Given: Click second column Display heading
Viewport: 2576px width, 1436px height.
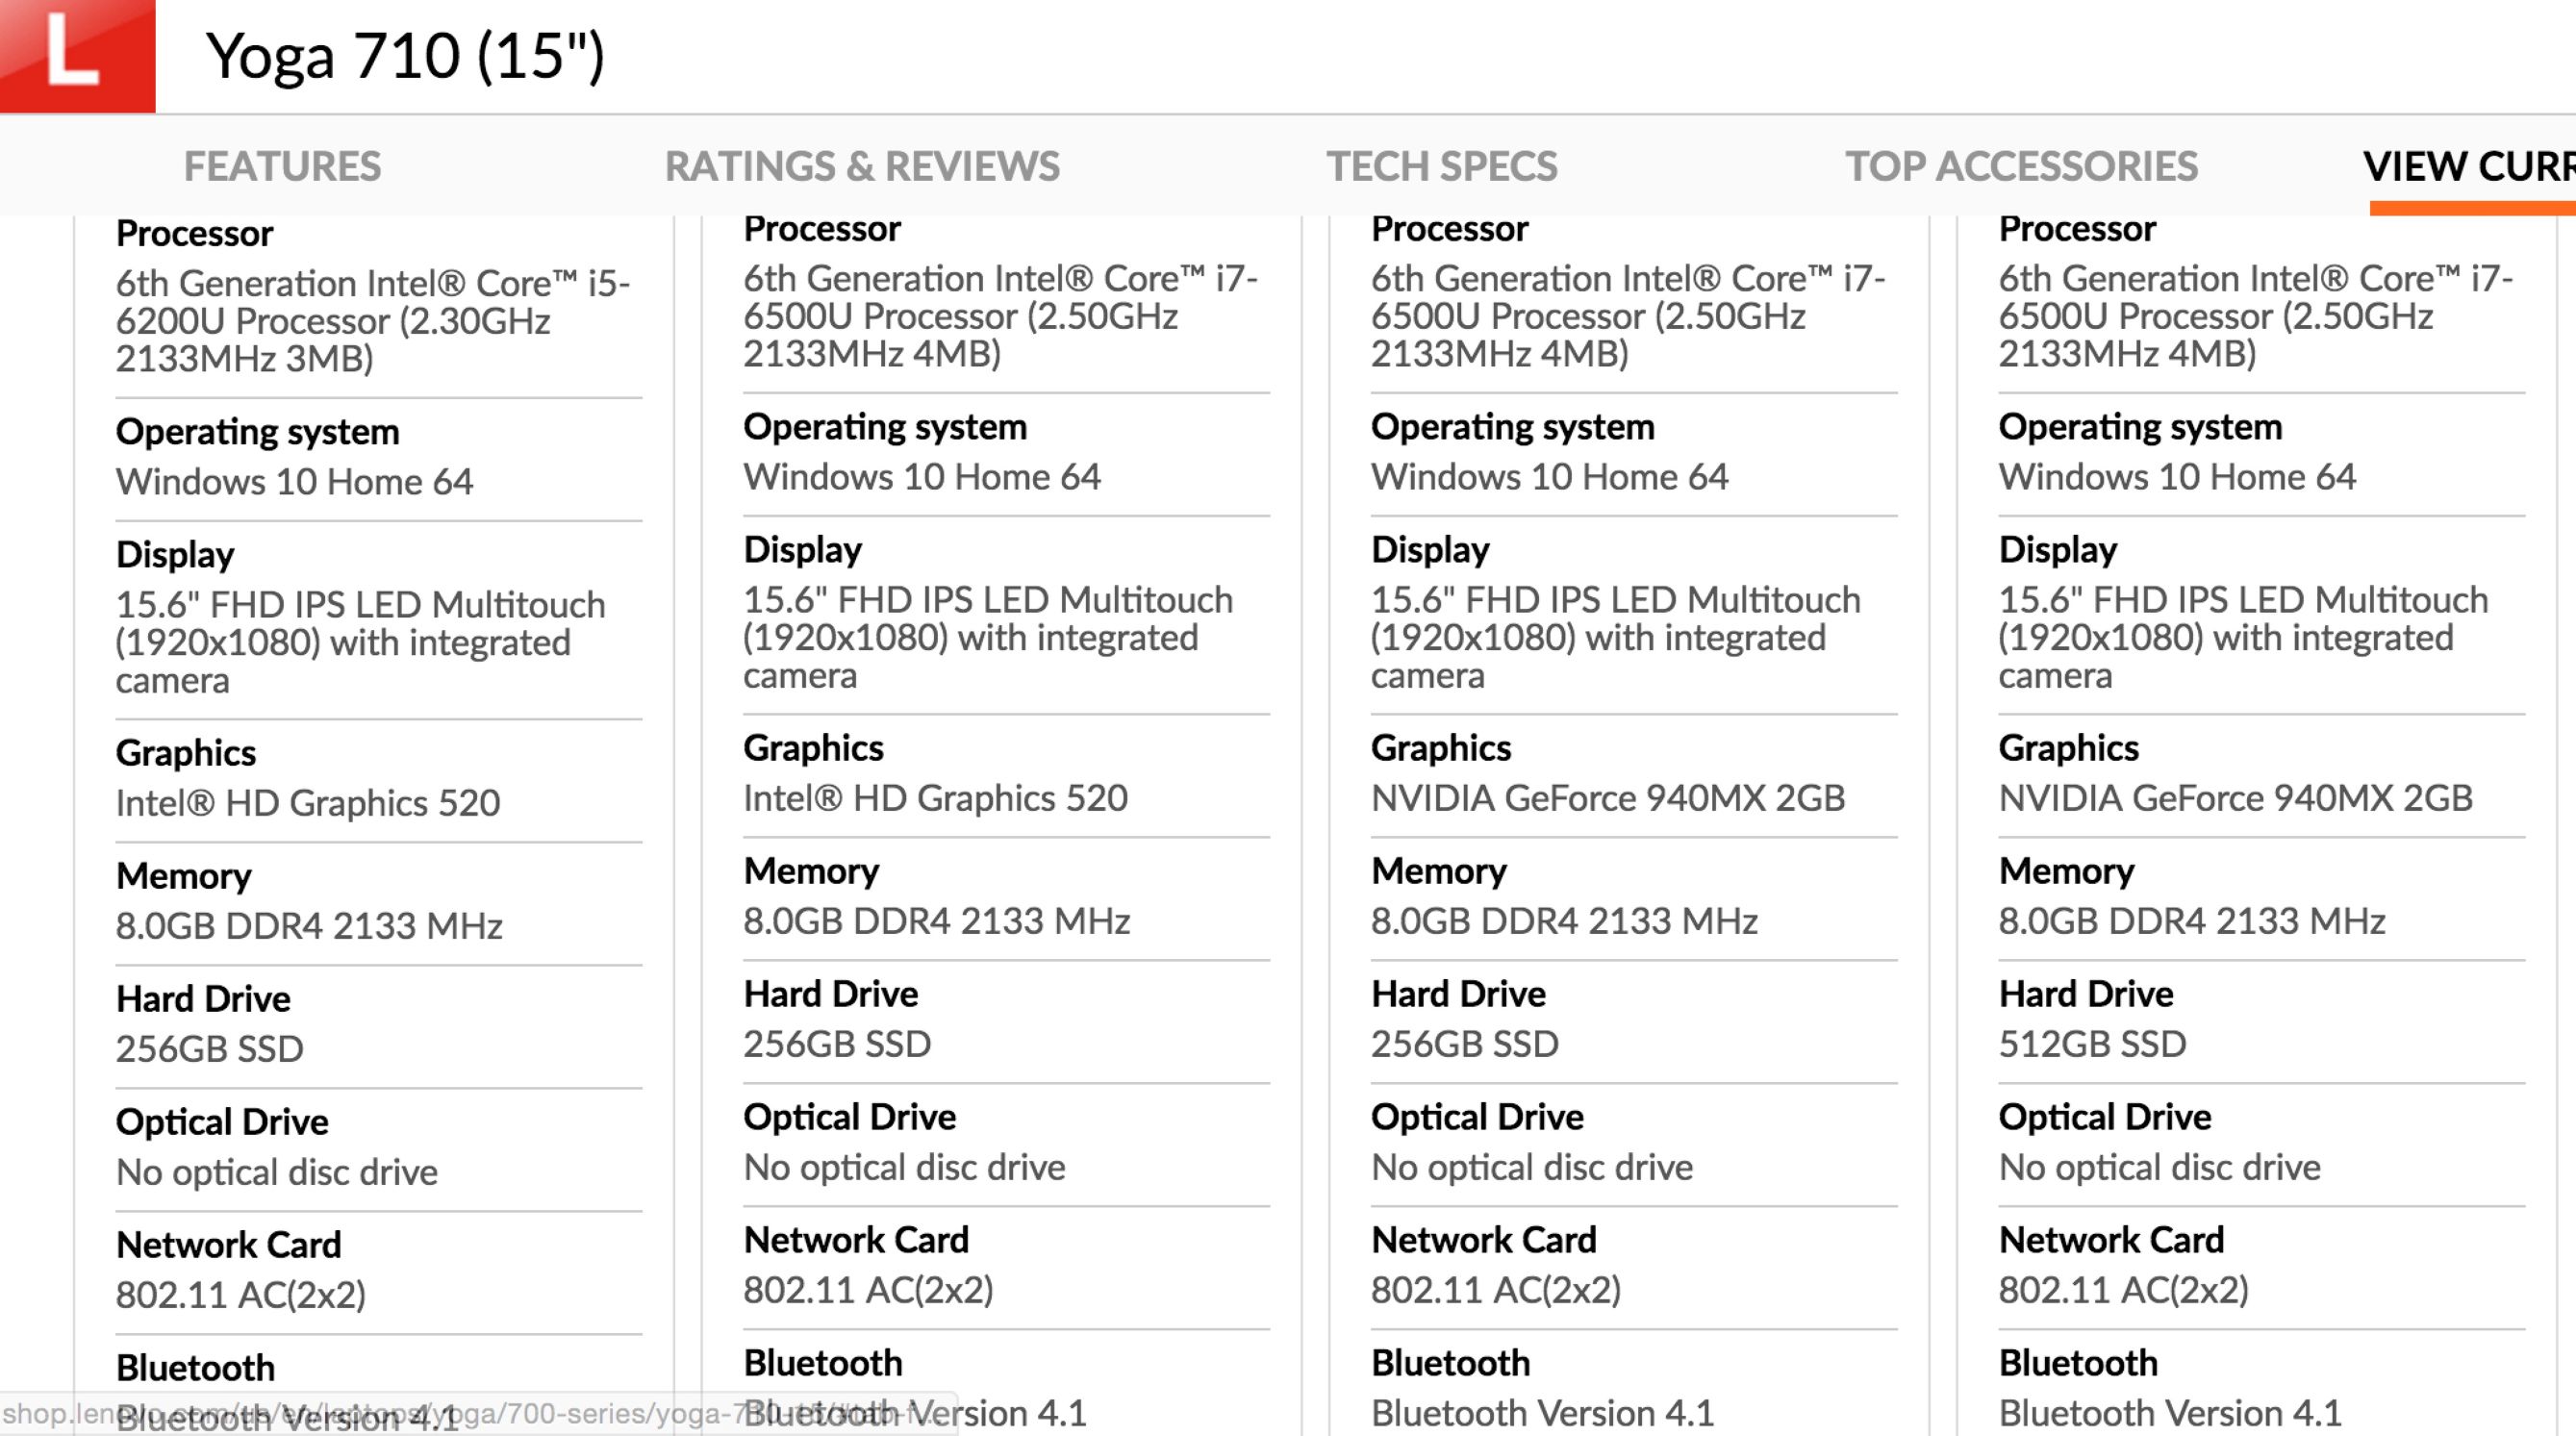Looking at the screenshot, I should [802, 550].
